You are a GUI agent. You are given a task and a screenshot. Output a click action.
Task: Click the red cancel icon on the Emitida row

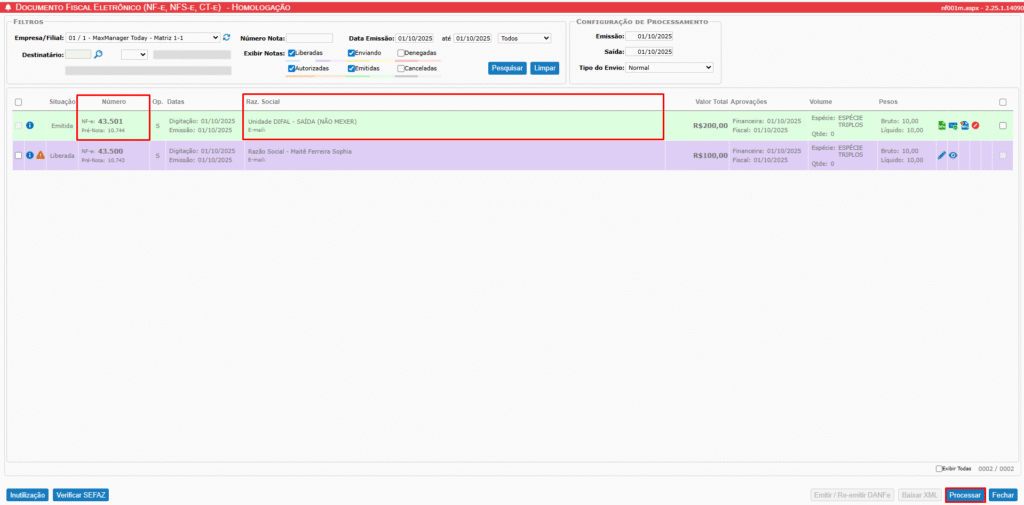[x=975, y=125]
